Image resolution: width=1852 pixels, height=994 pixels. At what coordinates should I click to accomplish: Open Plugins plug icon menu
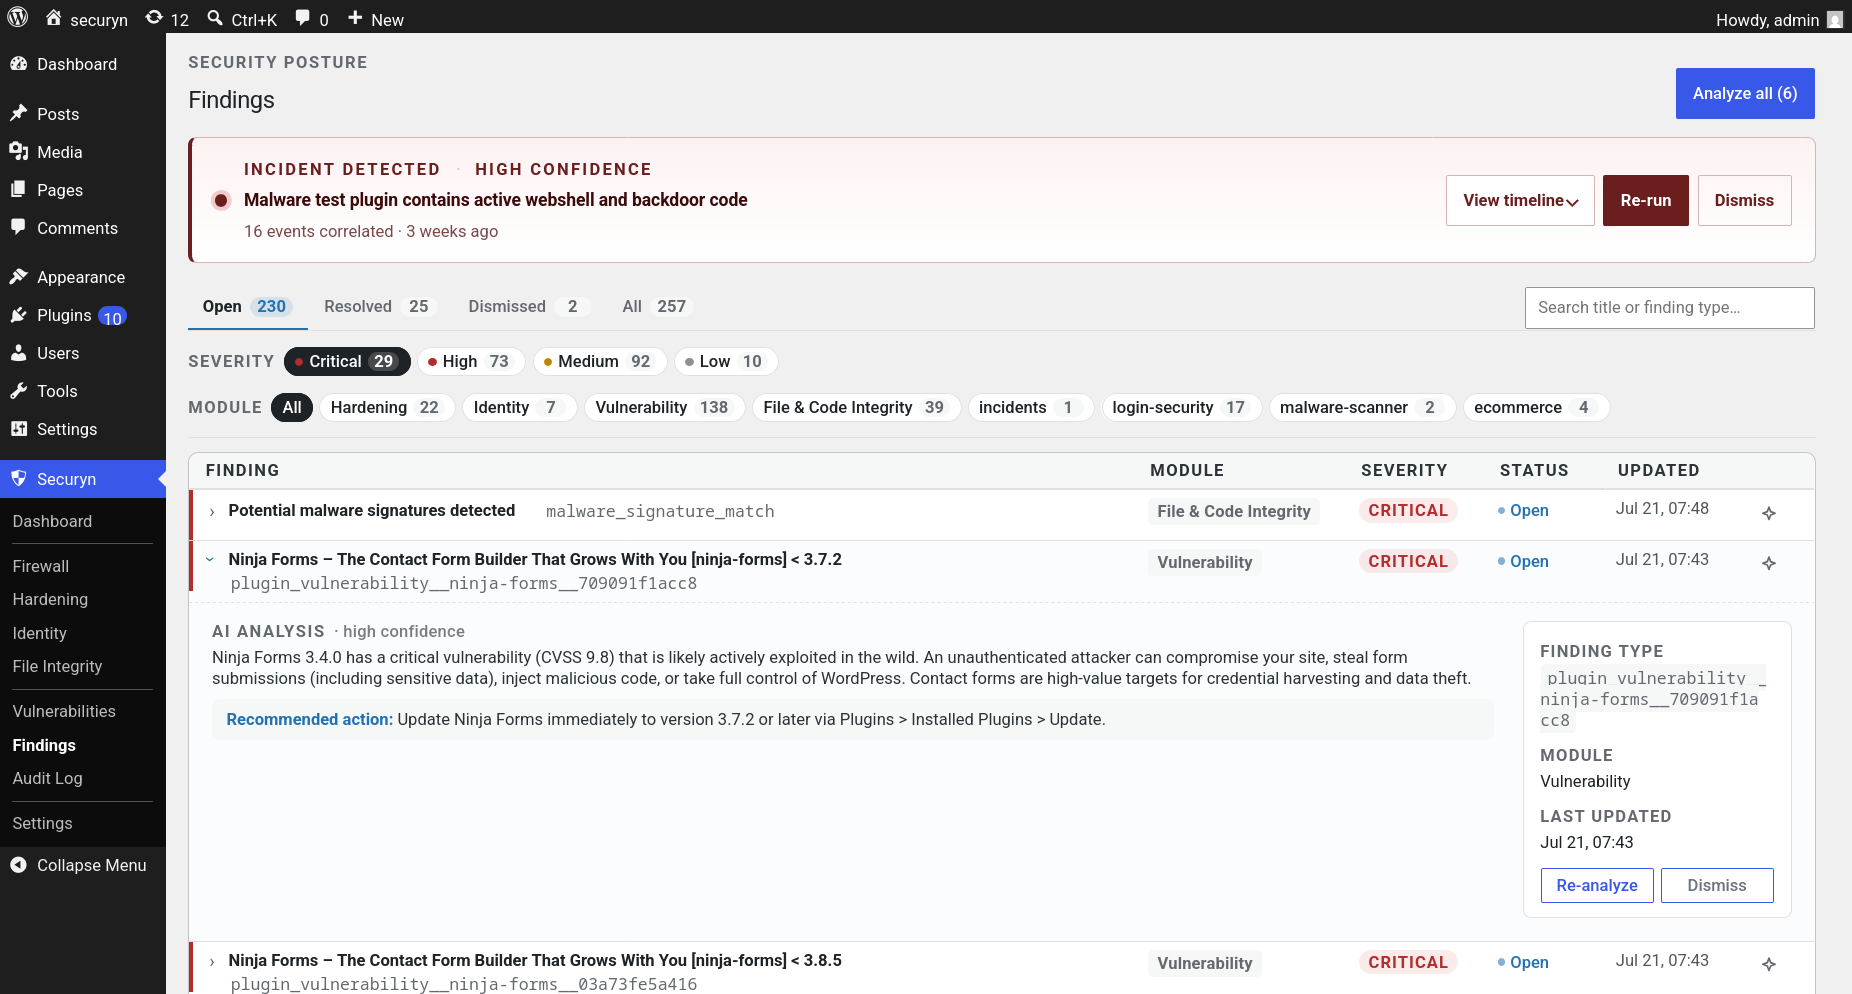click(18, 315)
